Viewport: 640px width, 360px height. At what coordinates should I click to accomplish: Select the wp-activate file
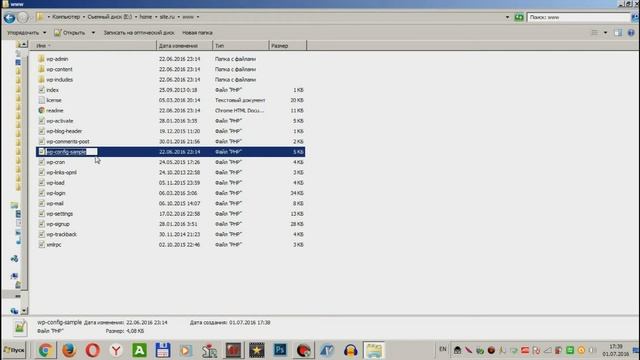tap(170, 121)
